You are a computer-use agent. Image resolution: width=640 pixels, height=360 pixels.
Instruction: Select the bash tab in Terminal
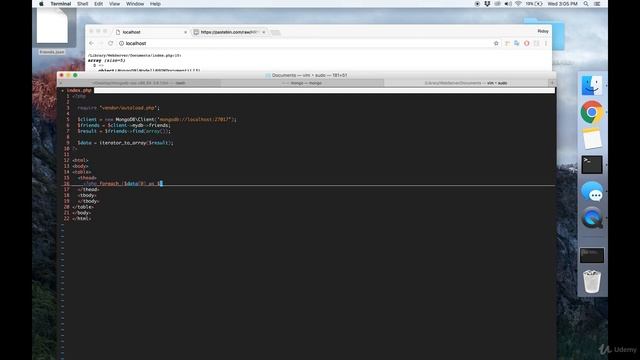pos(139,83)
